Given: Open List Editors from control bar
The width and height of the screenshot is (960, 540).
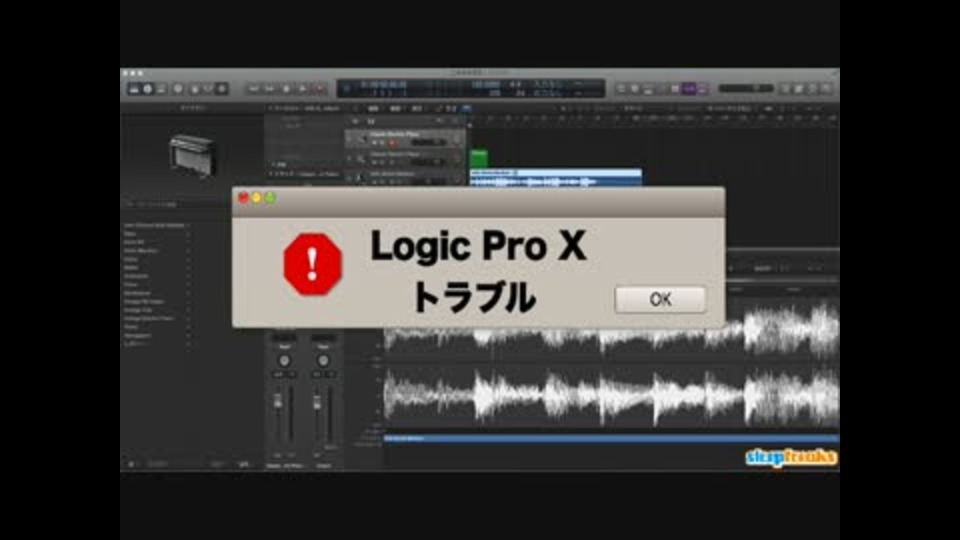Looking at the screenshot, I should tap(786, 89).
